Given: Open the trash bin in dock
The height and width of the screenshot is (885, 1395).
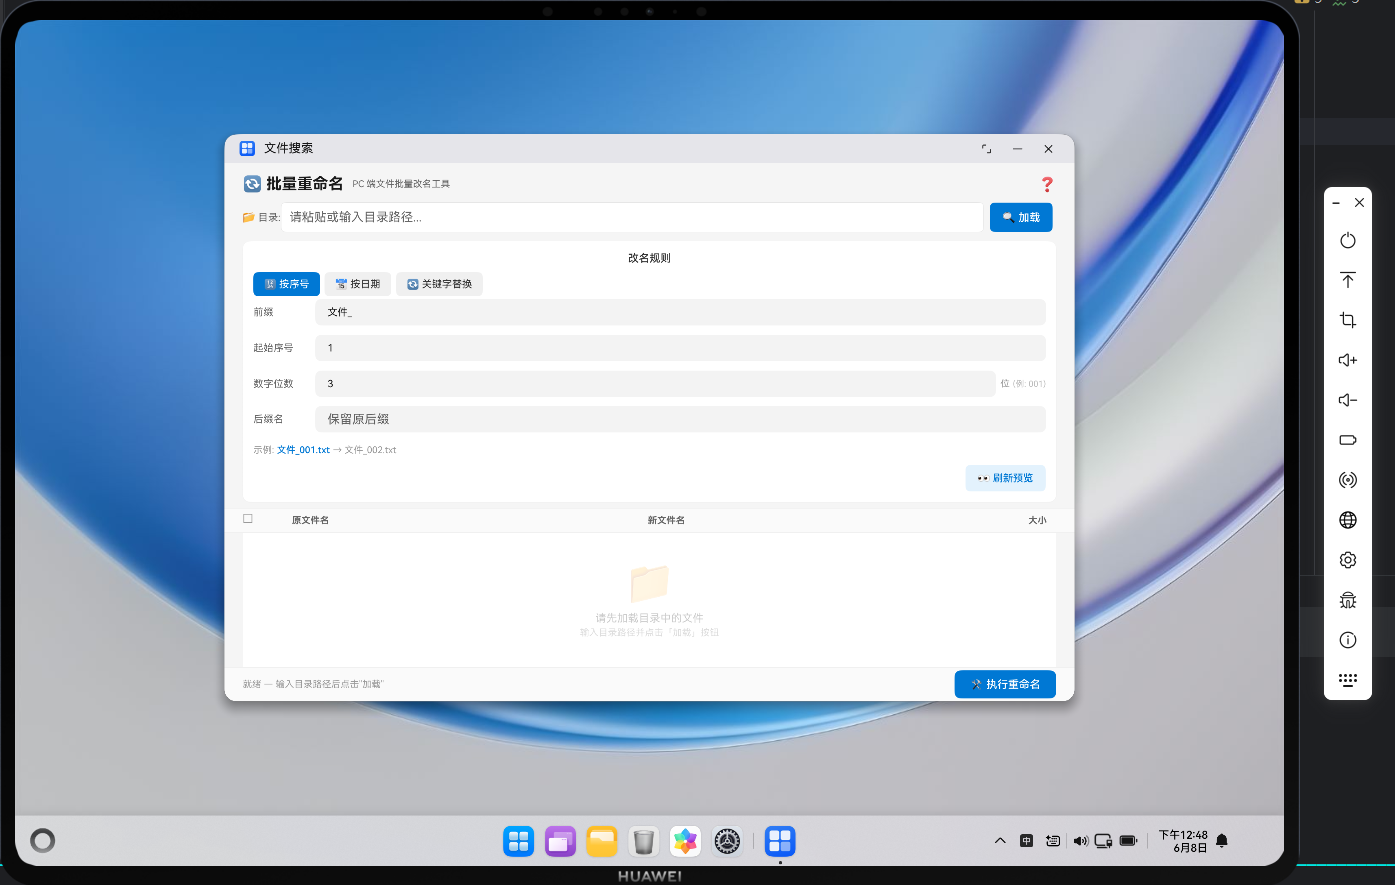Looking at the screenshot, I should coord(644,841).
